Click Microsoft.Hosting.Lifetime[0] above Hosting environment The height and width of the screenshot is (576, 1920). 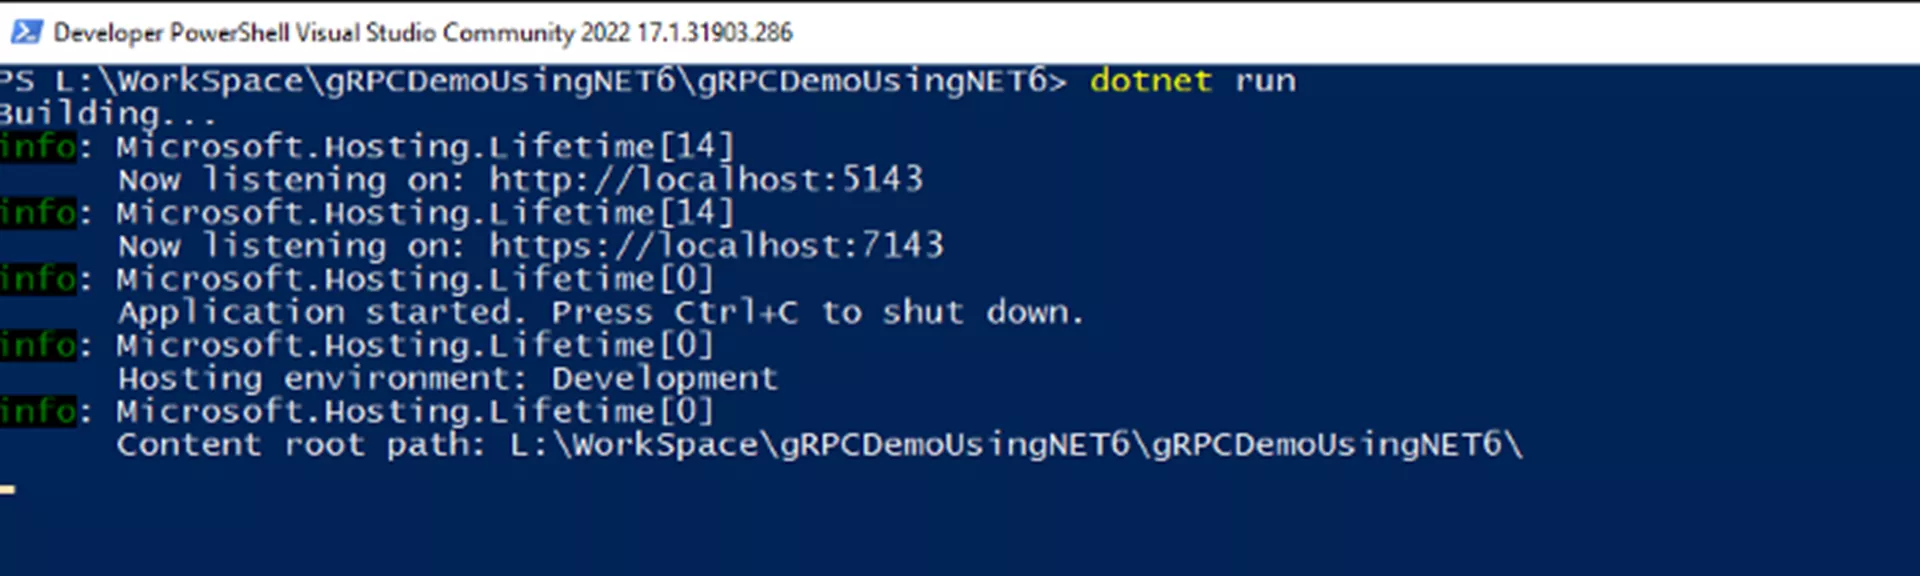(x=415, y=345)
